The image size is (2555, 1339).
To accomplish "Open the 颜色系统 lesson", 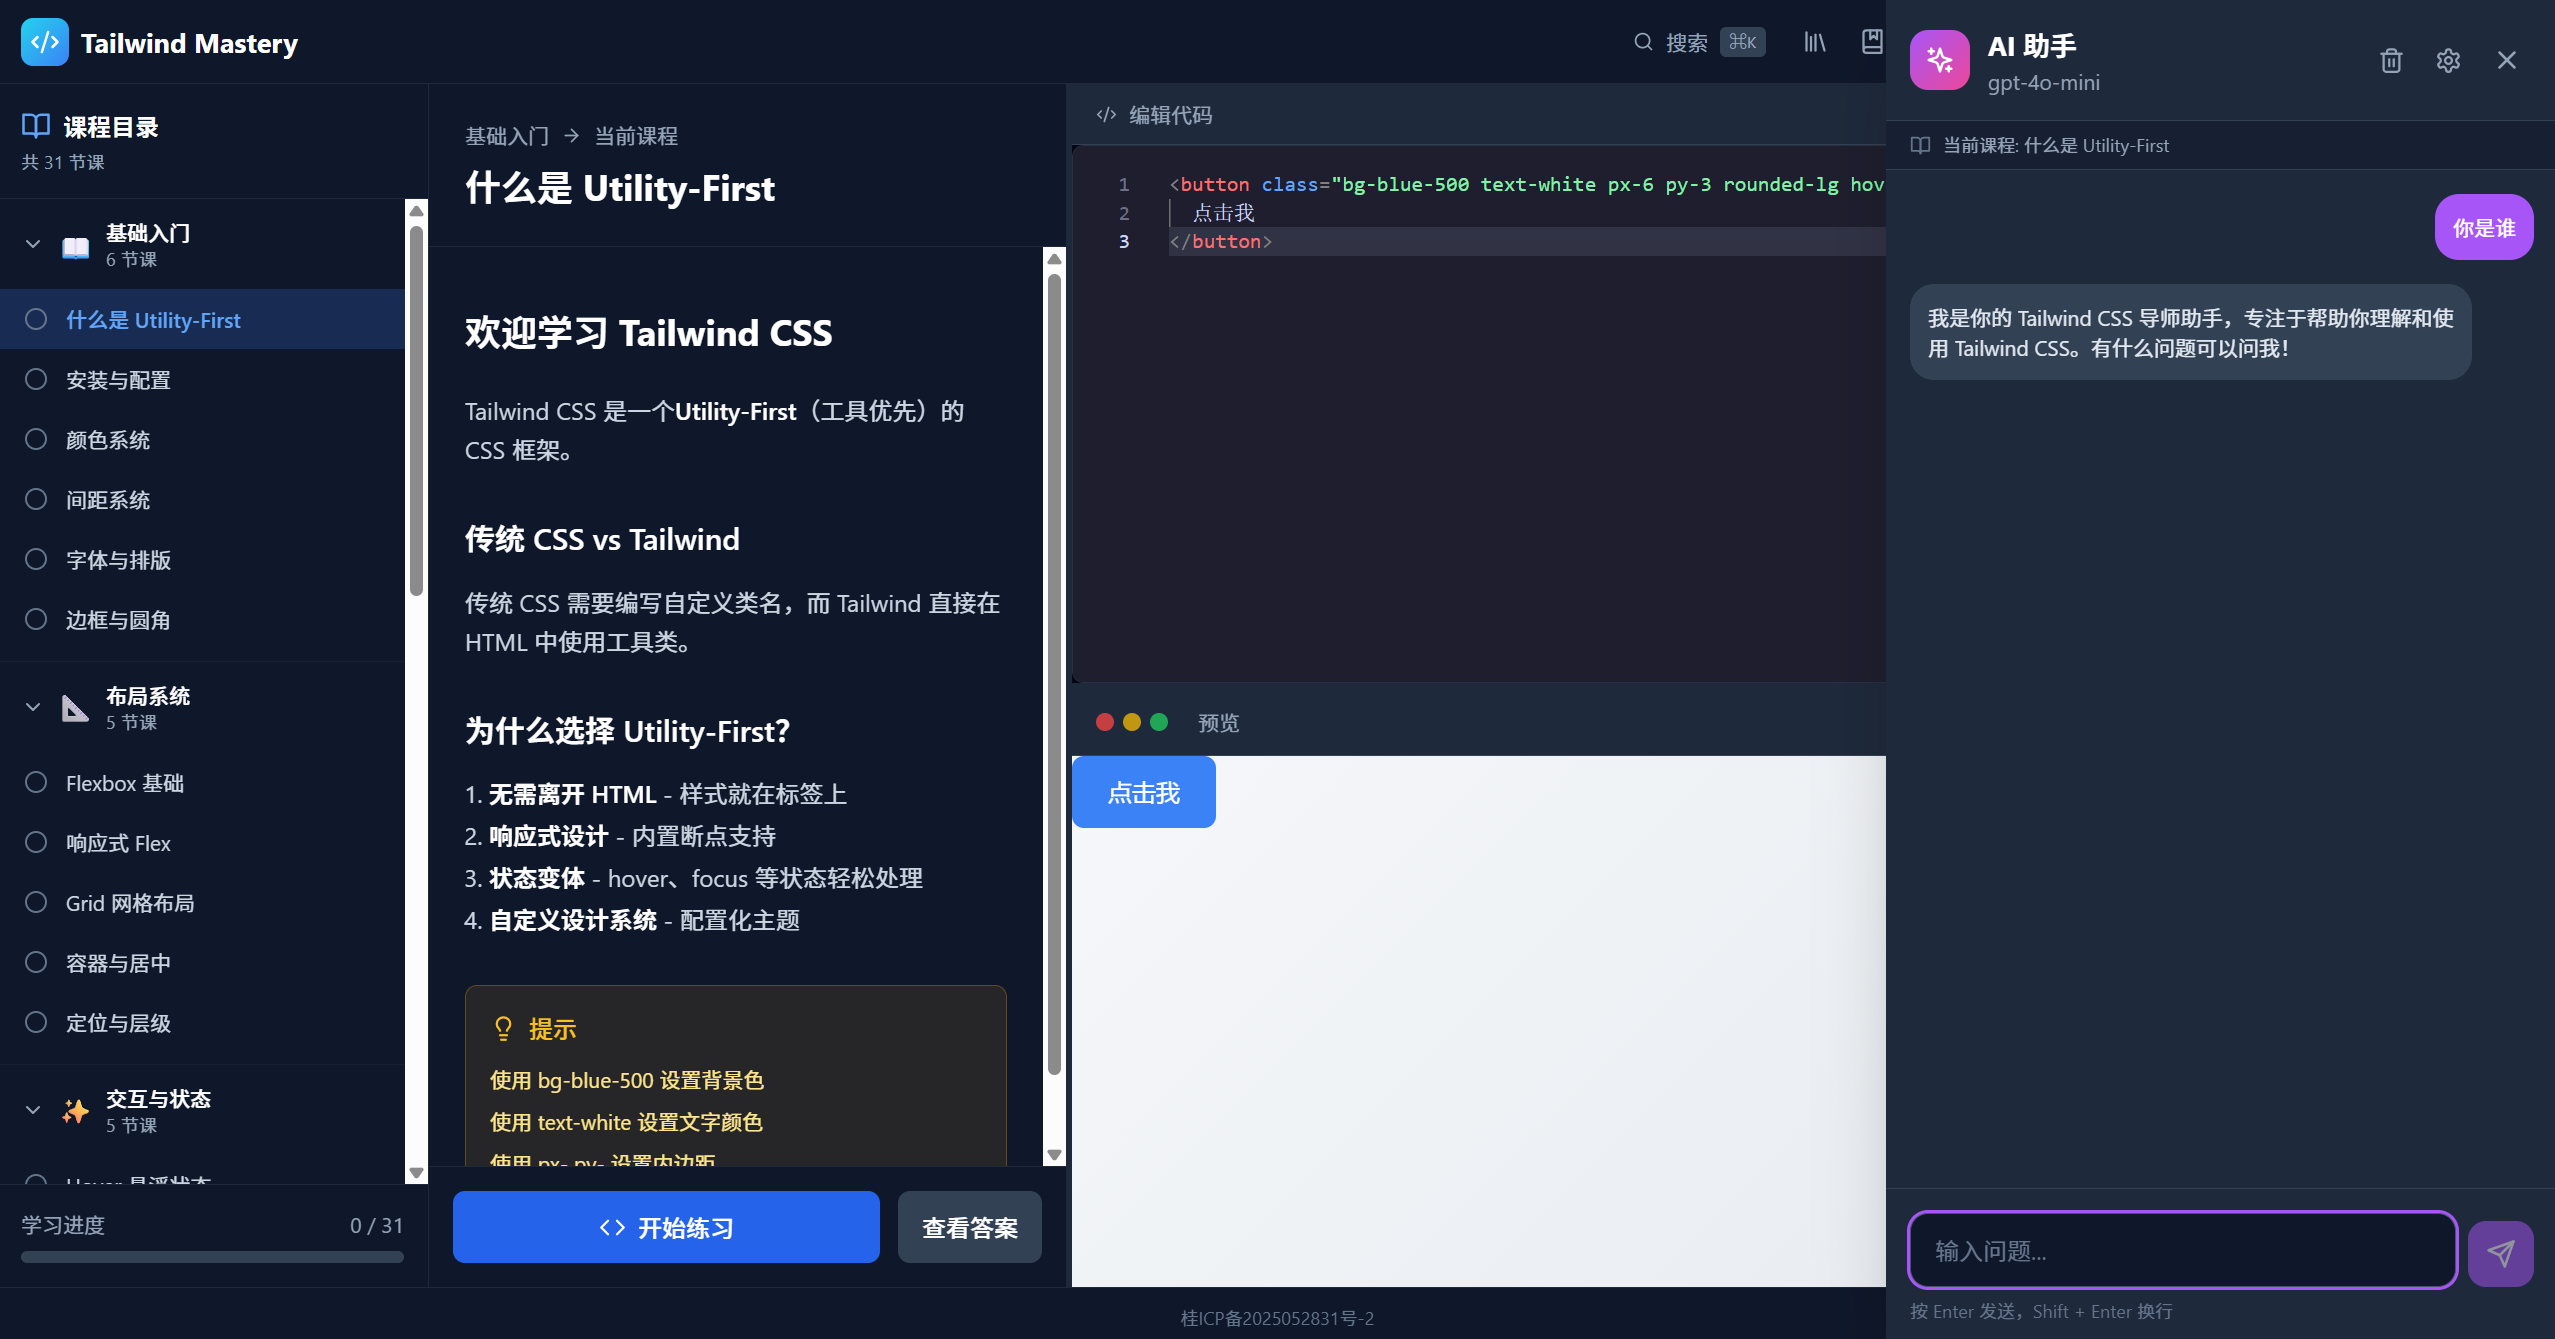I will 107,439.
